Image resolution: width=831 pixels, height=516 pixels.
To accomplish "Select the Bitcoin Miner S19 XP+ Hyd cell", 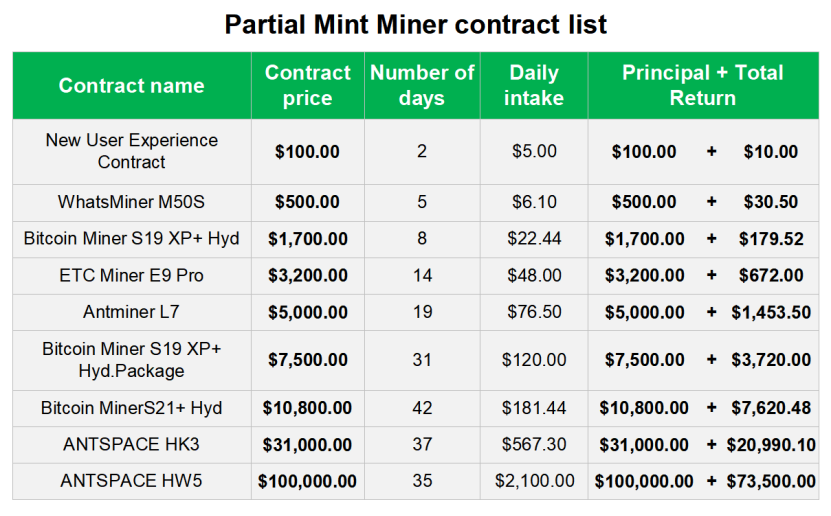I will click(131, 239).
